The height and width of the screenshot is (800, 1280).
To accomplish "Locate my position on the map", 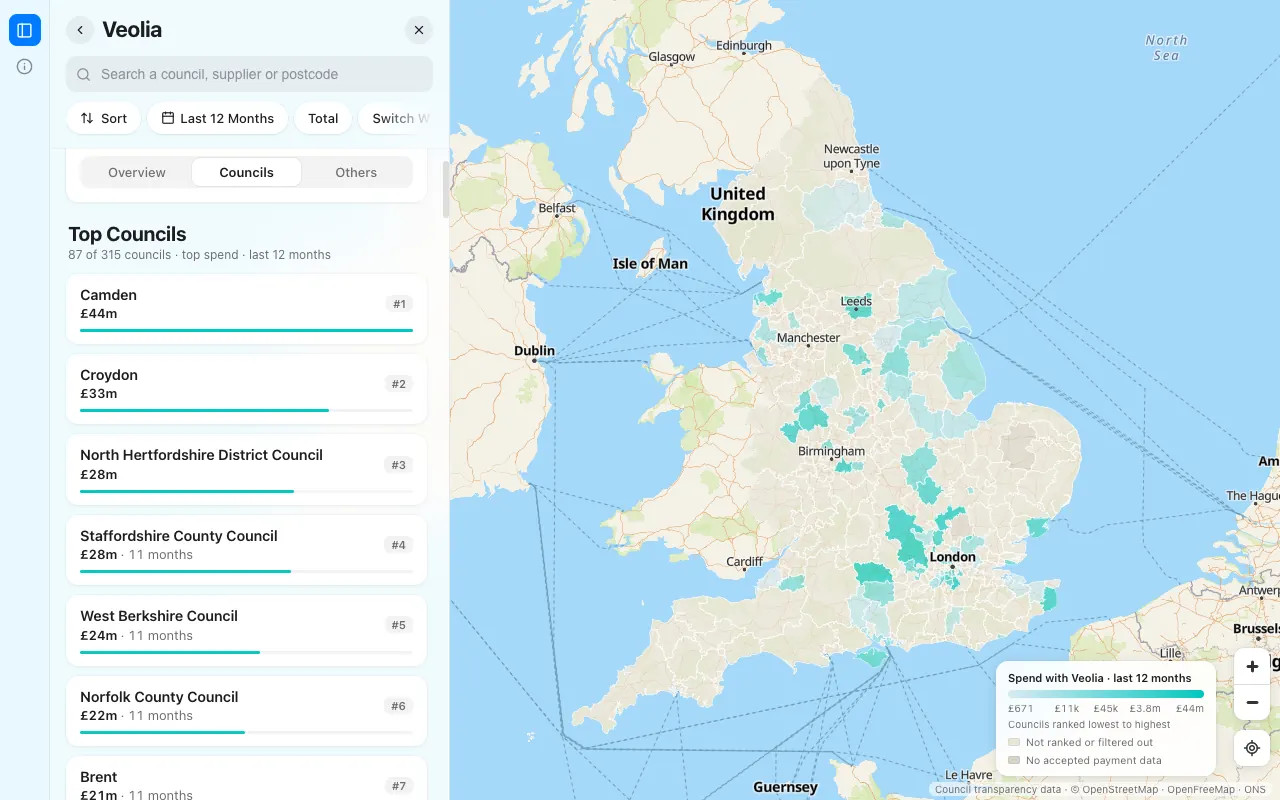I will pyautogui.click(x=1252, y=748).
